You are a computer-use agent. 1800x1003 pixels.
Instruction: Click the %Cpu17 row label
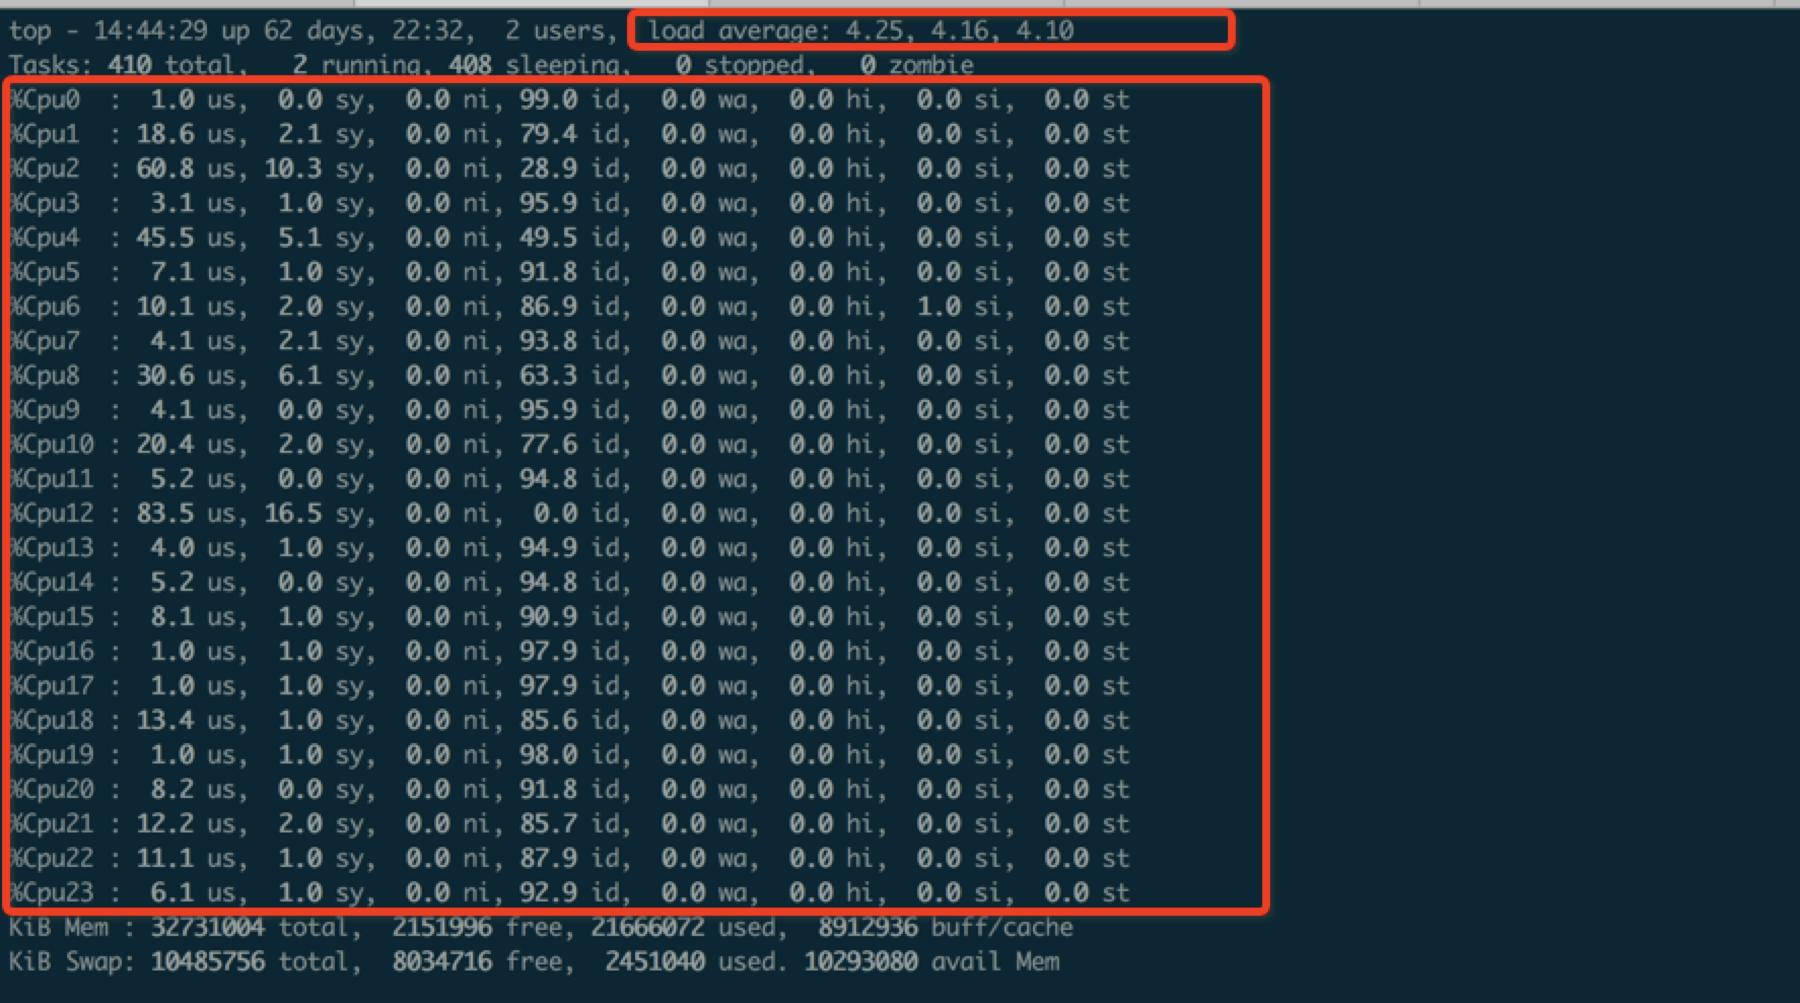[x=52, y=686]
